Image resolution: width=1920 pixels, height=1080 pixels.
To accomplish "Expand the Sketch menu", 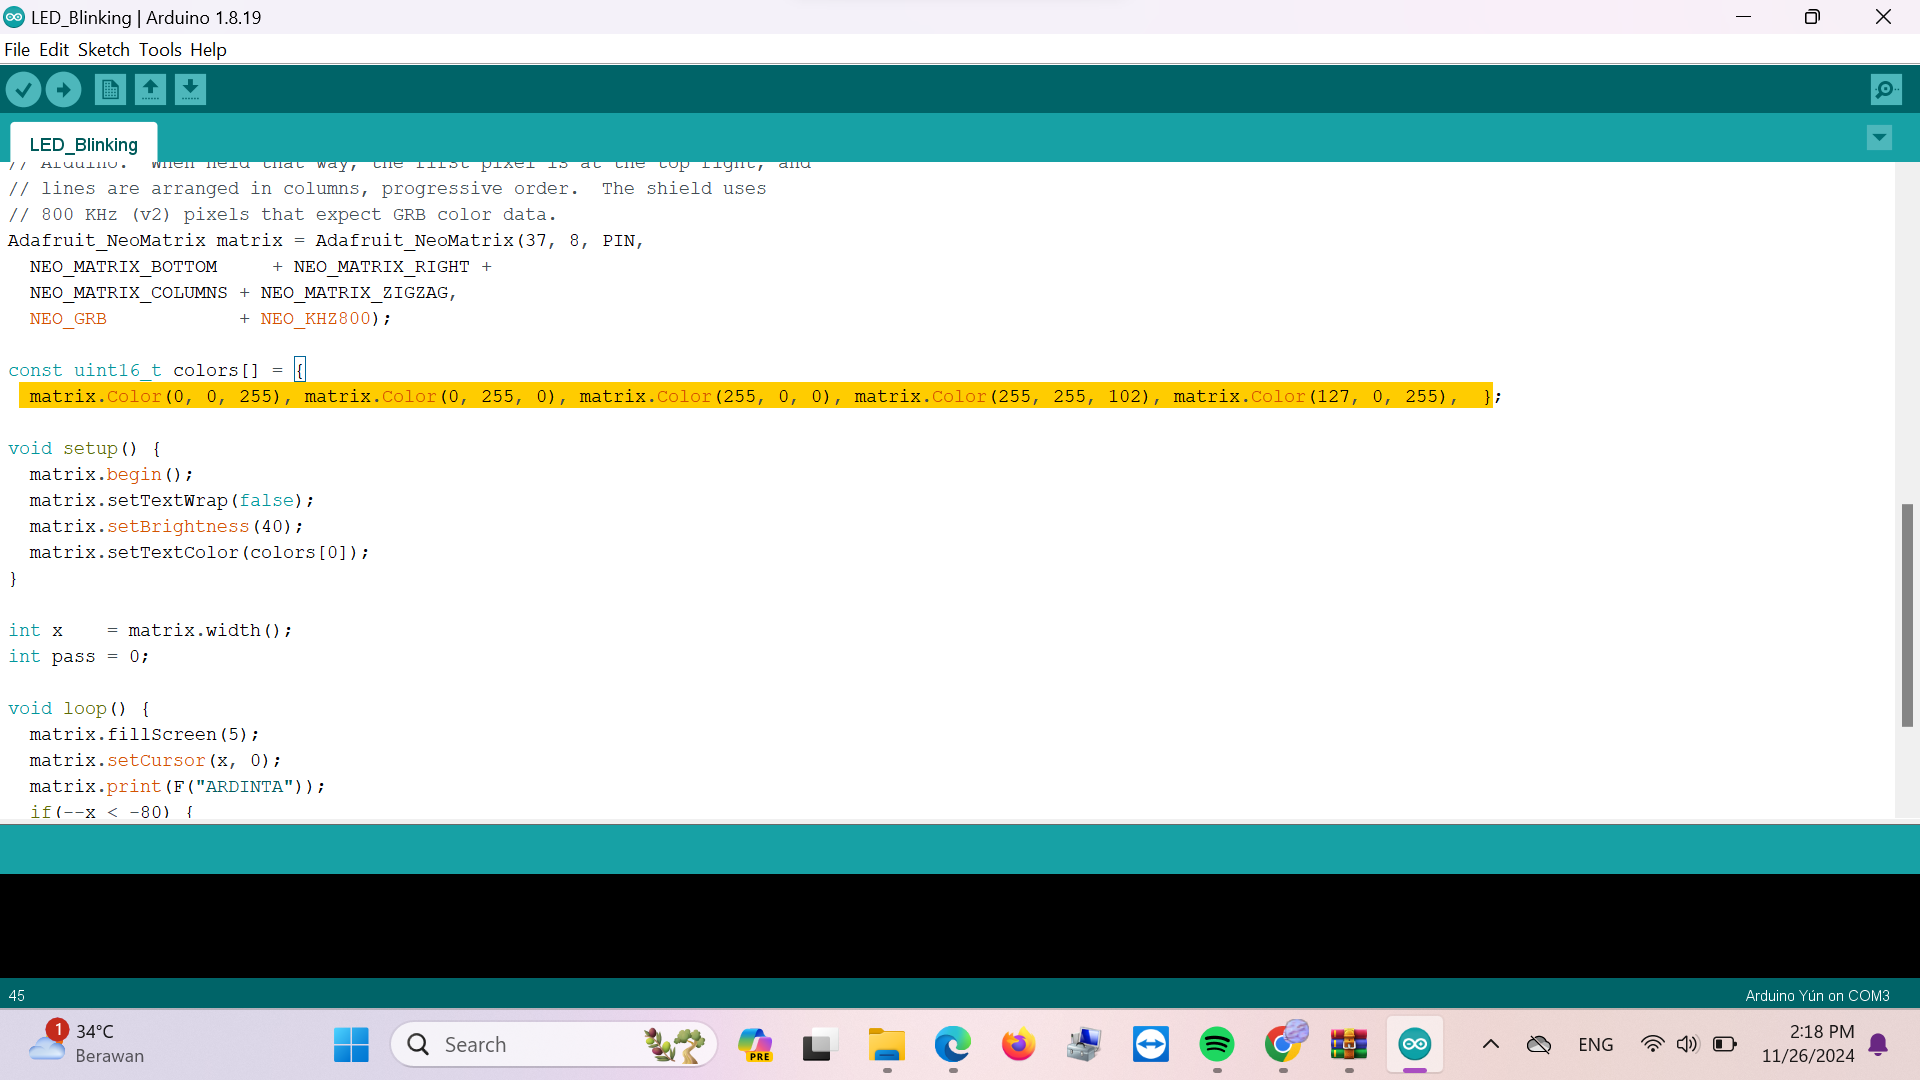I will pos(103,50).
